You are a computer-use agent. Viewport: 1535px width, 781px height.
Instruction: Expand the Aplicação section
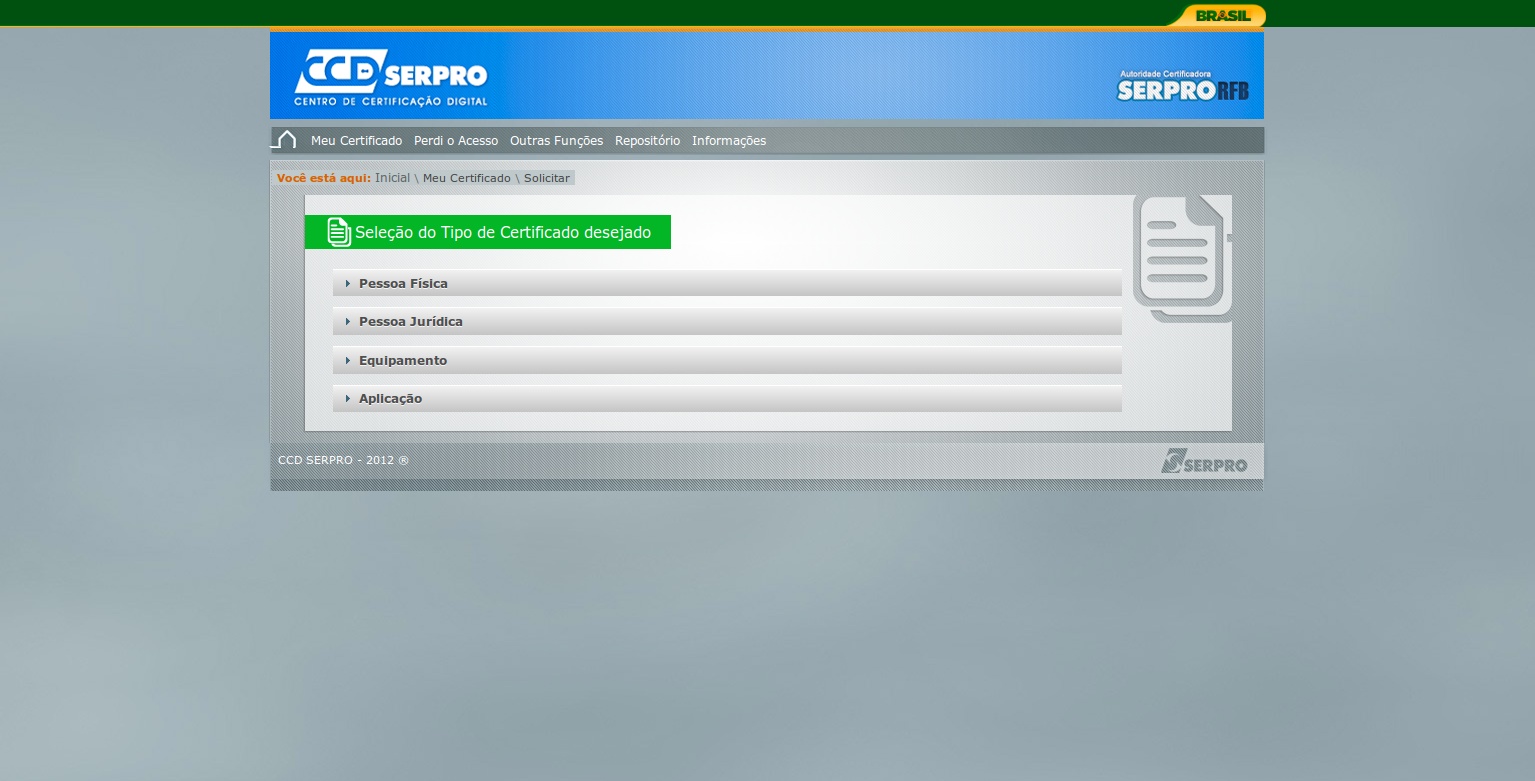(x=390, y=399)
